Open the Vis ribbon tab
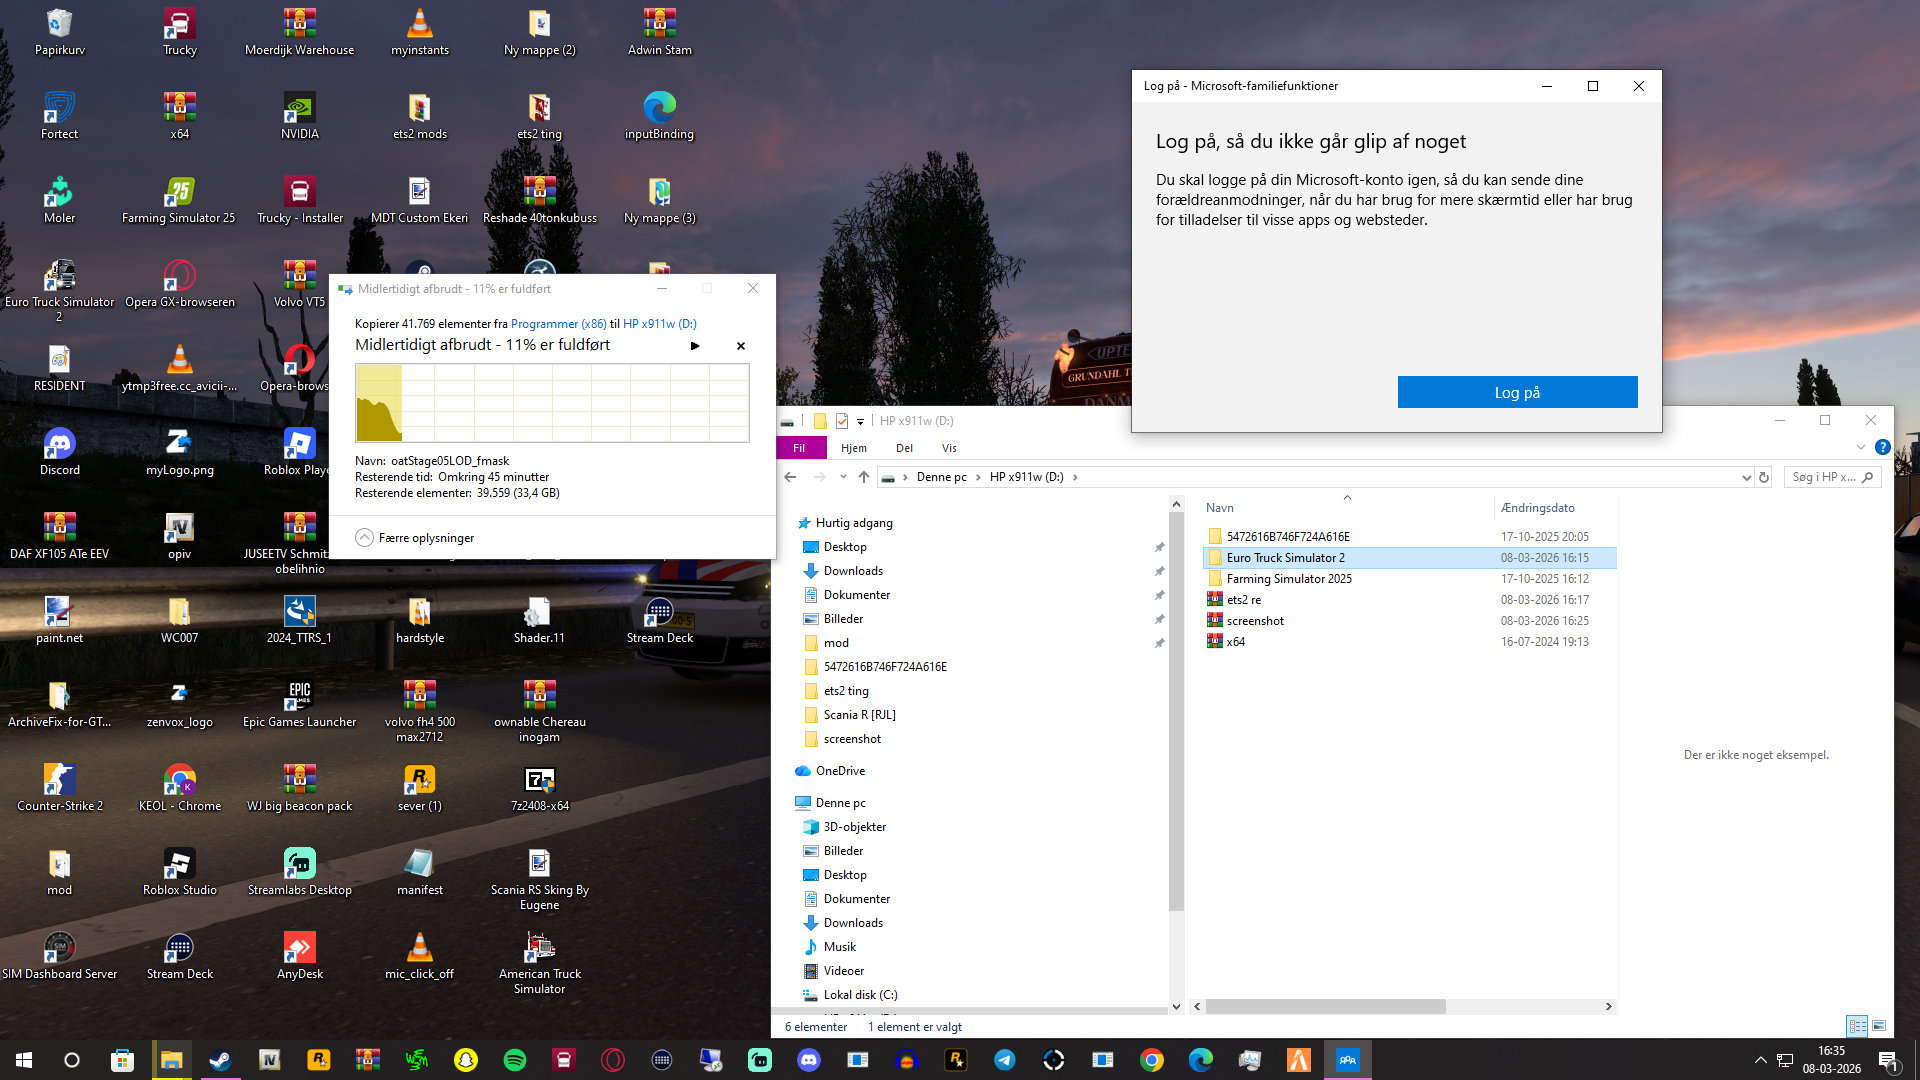 949,448
